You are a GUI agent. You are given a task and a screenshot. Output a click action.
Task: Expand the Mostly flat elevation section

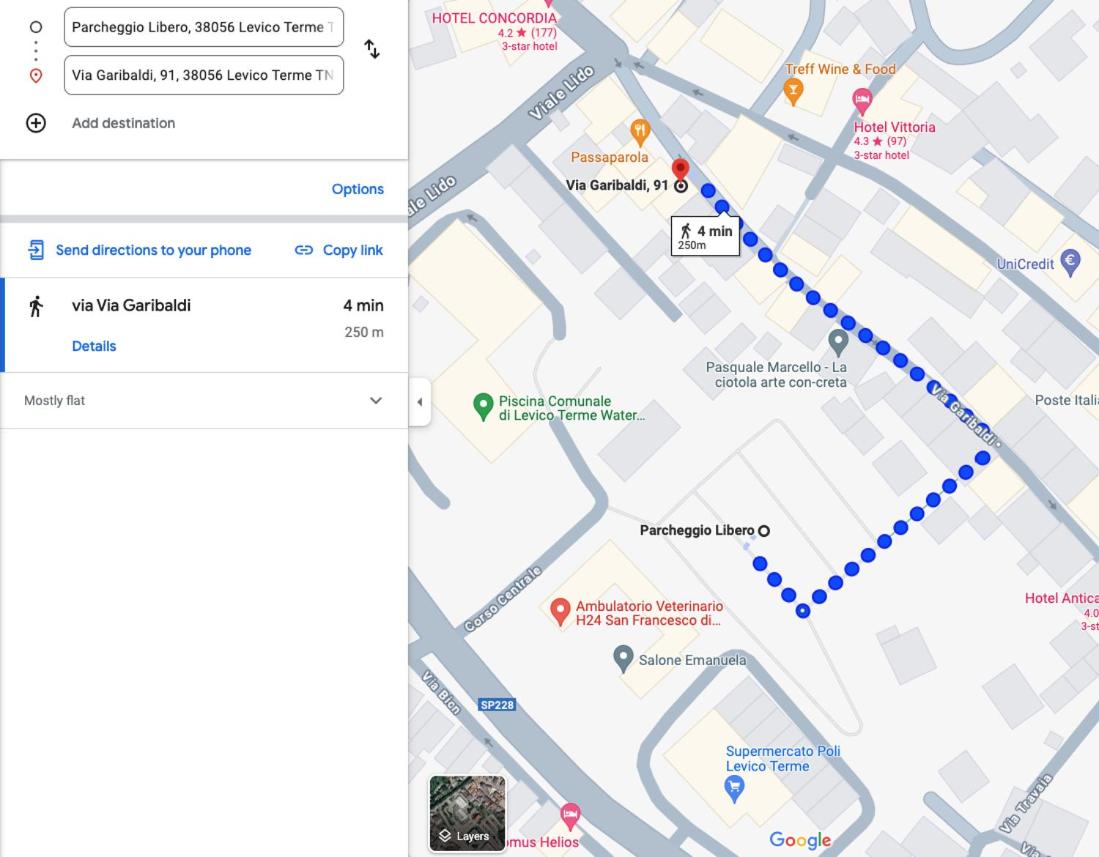pyautogui.click(x=204, y=401)
